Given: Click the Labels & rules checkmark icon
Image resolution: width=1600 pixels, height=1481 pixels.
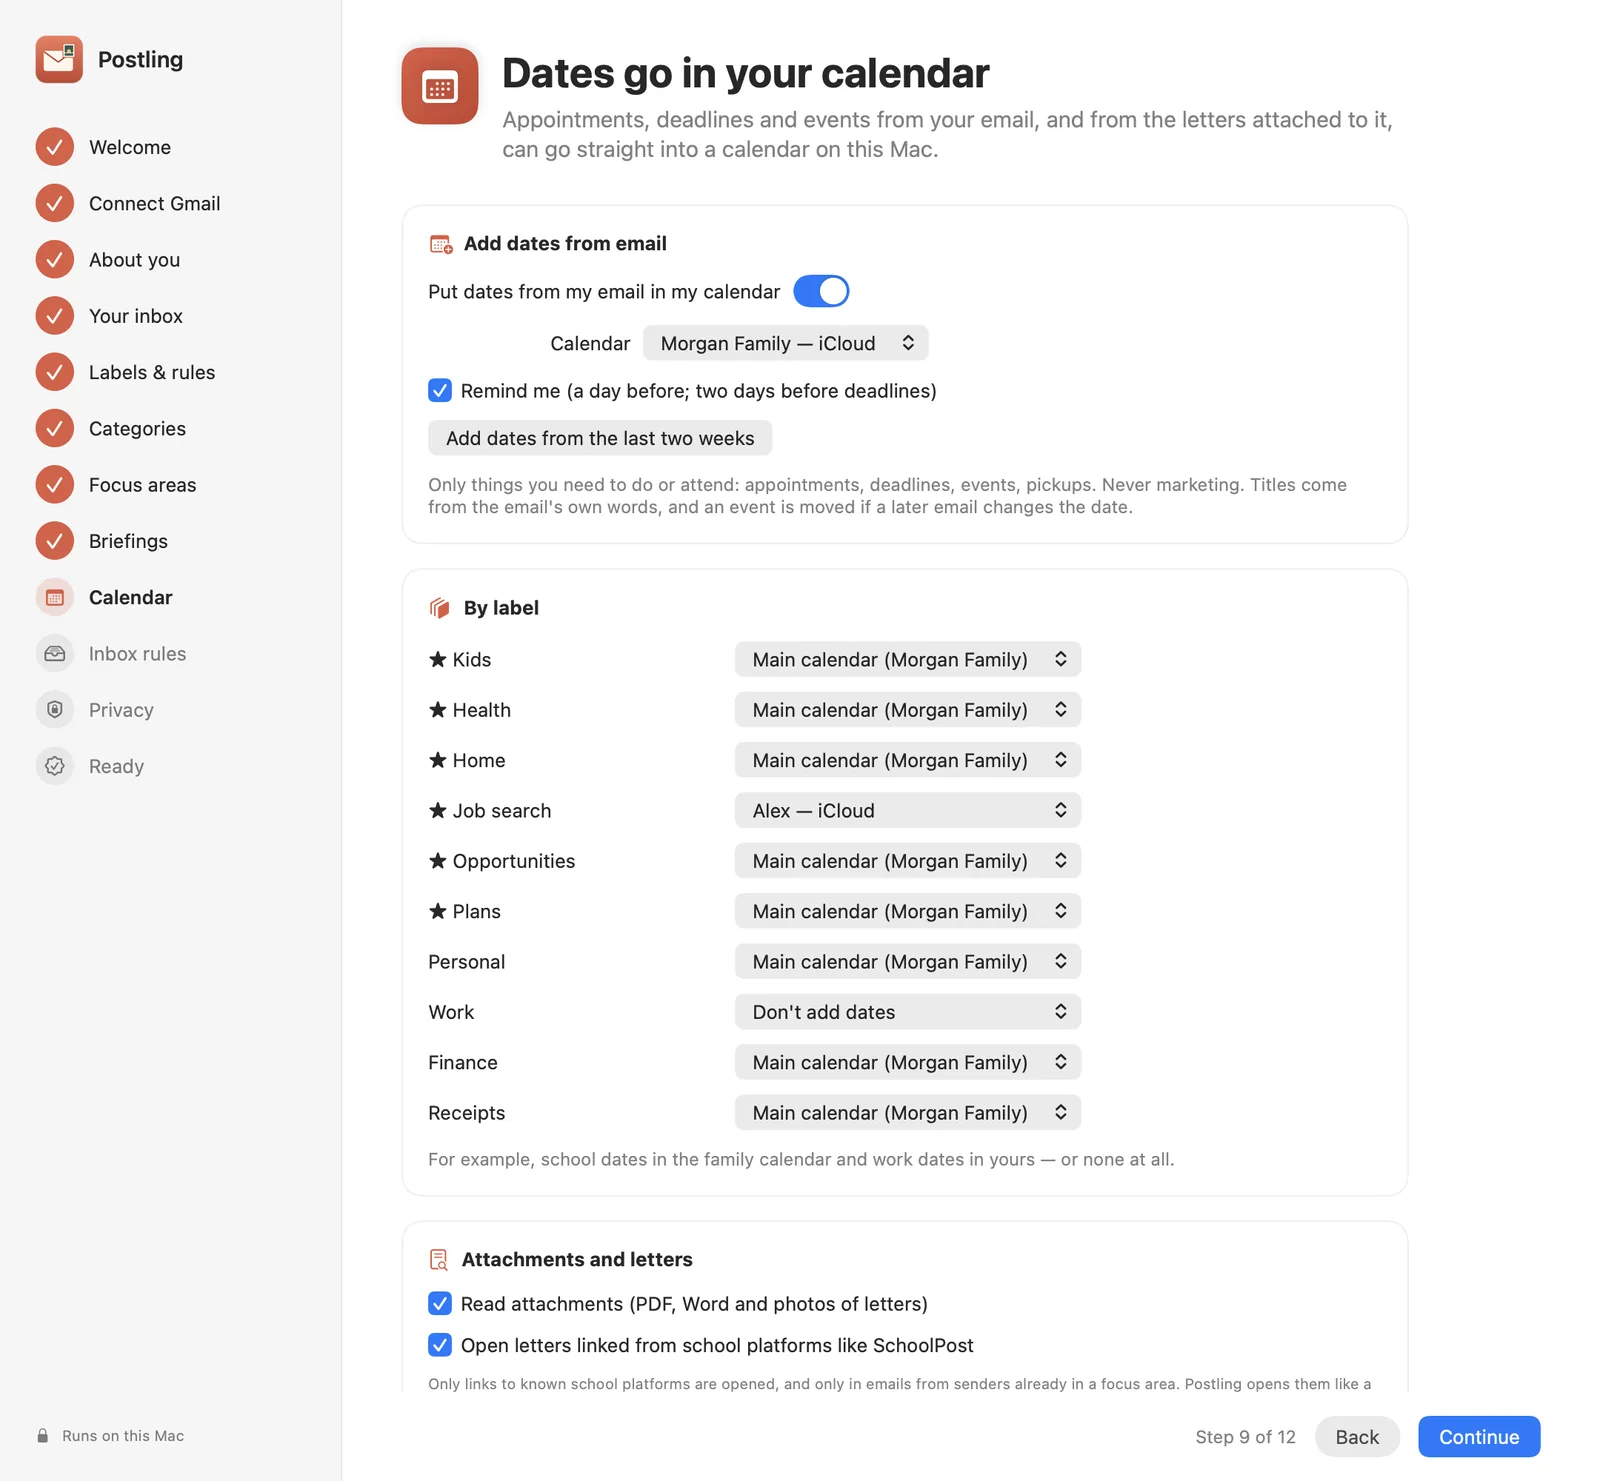Looking at the screenshot, I should (x=55, y=372).
